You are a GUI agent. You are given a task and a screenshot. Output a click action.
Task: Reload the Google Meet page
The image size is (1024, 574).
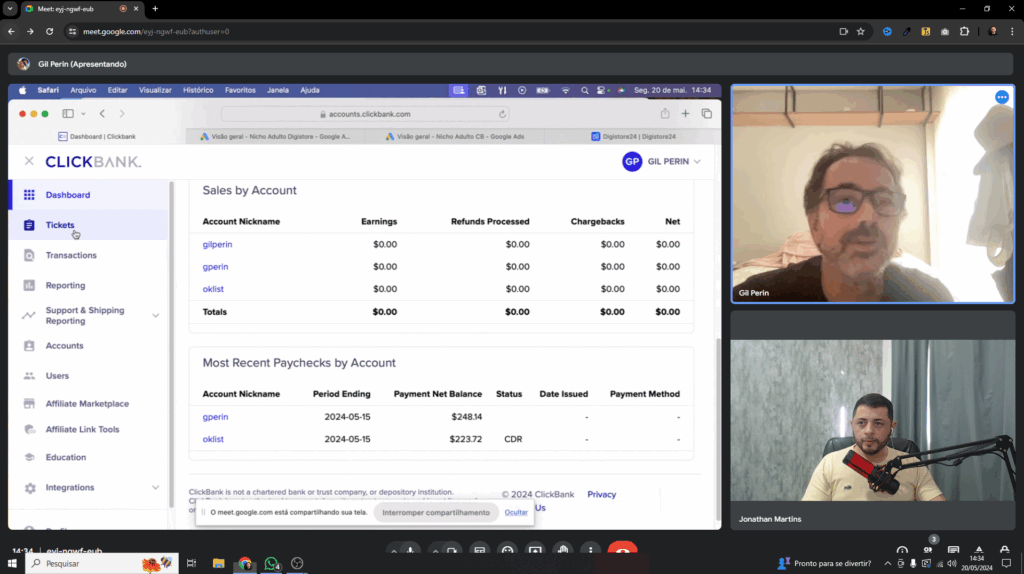(50, 31)
